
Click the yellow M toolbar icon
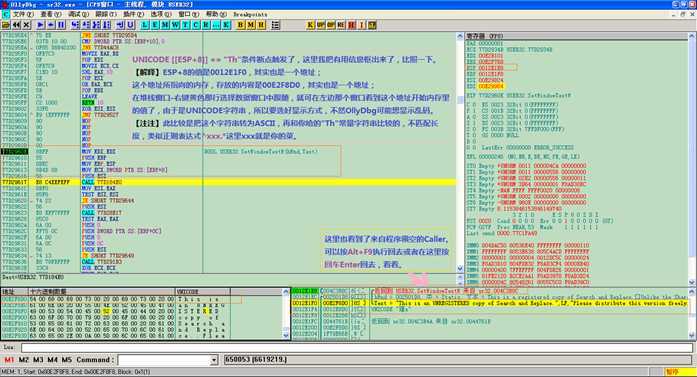pyautogui.click(x=251, y=25)
